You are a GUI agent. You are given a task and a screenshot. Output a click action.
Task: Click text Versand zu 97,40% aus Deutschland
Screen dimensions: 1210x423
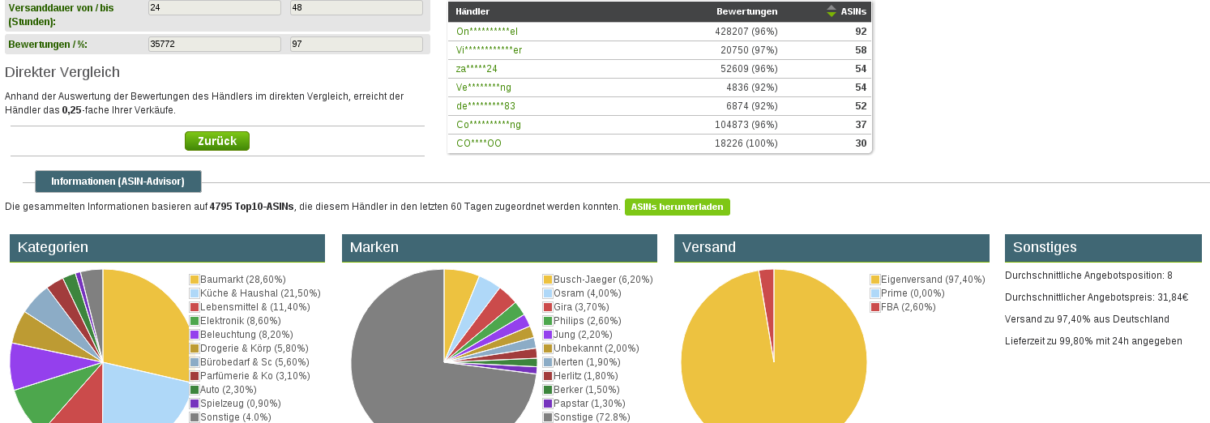click(1087, 319)
